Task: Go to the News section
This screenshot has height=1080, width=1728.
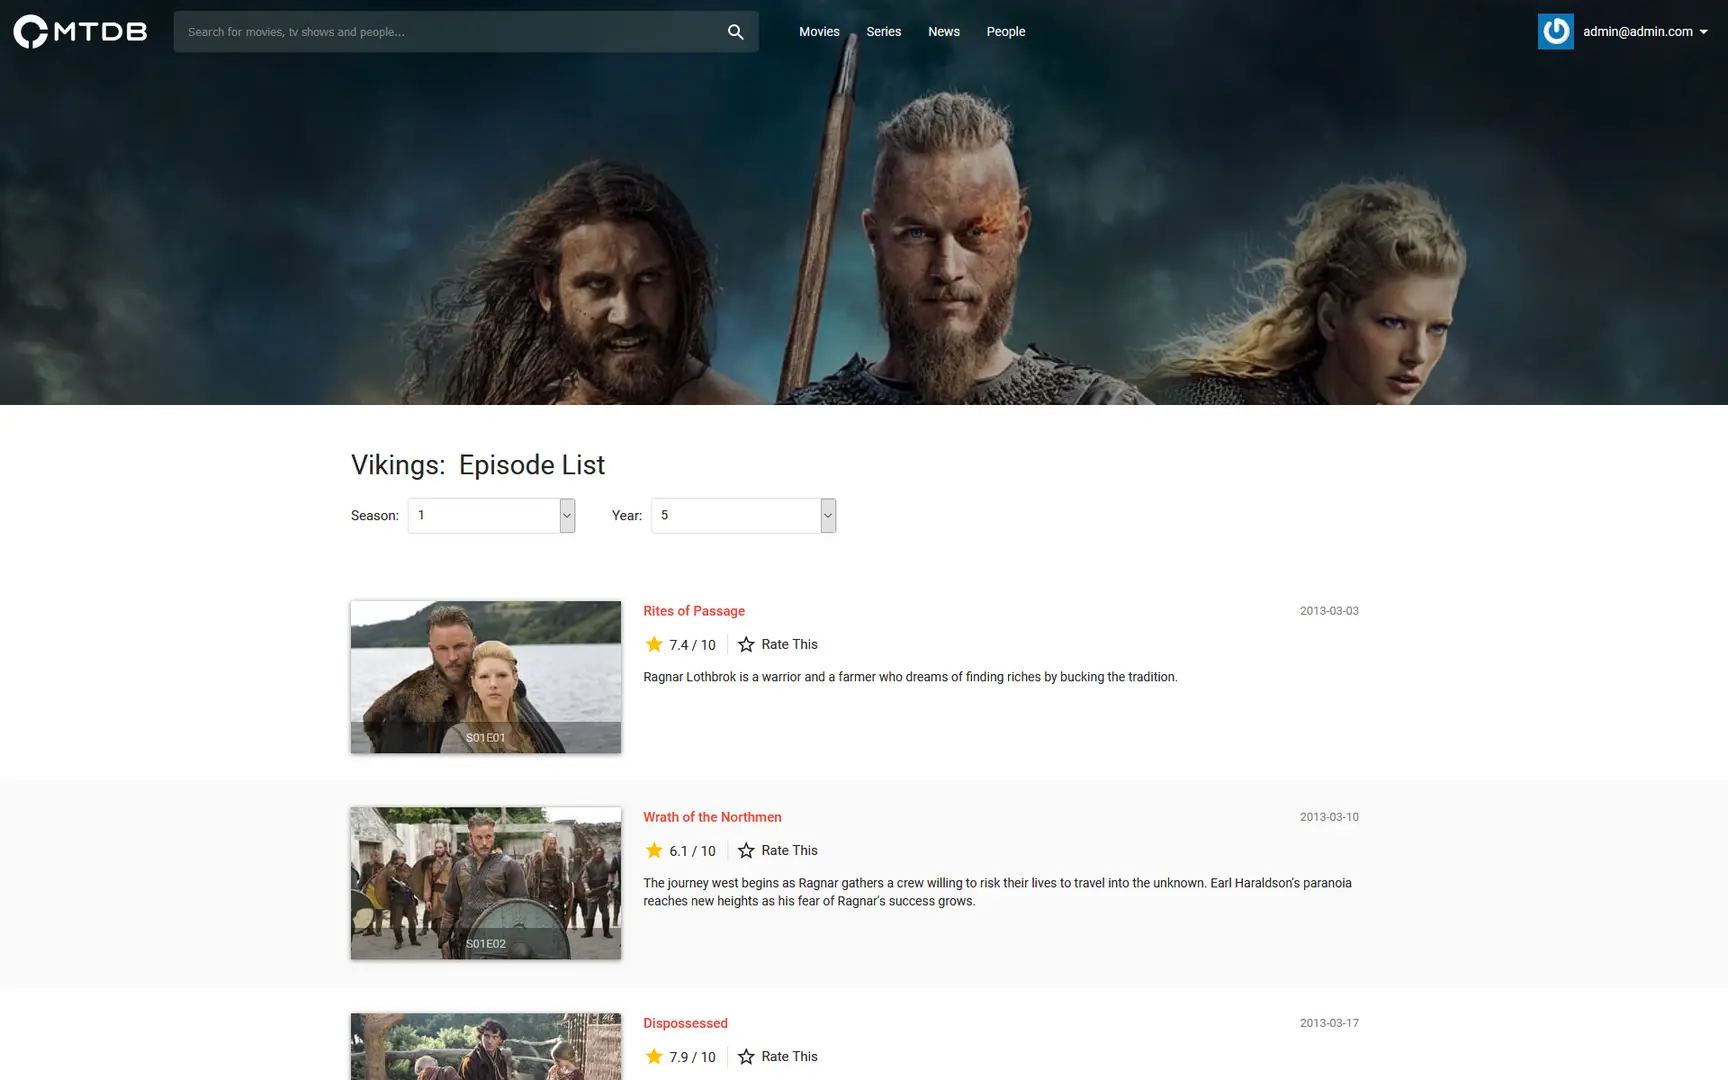Action: pyautogui.click(x=943, y=32)
